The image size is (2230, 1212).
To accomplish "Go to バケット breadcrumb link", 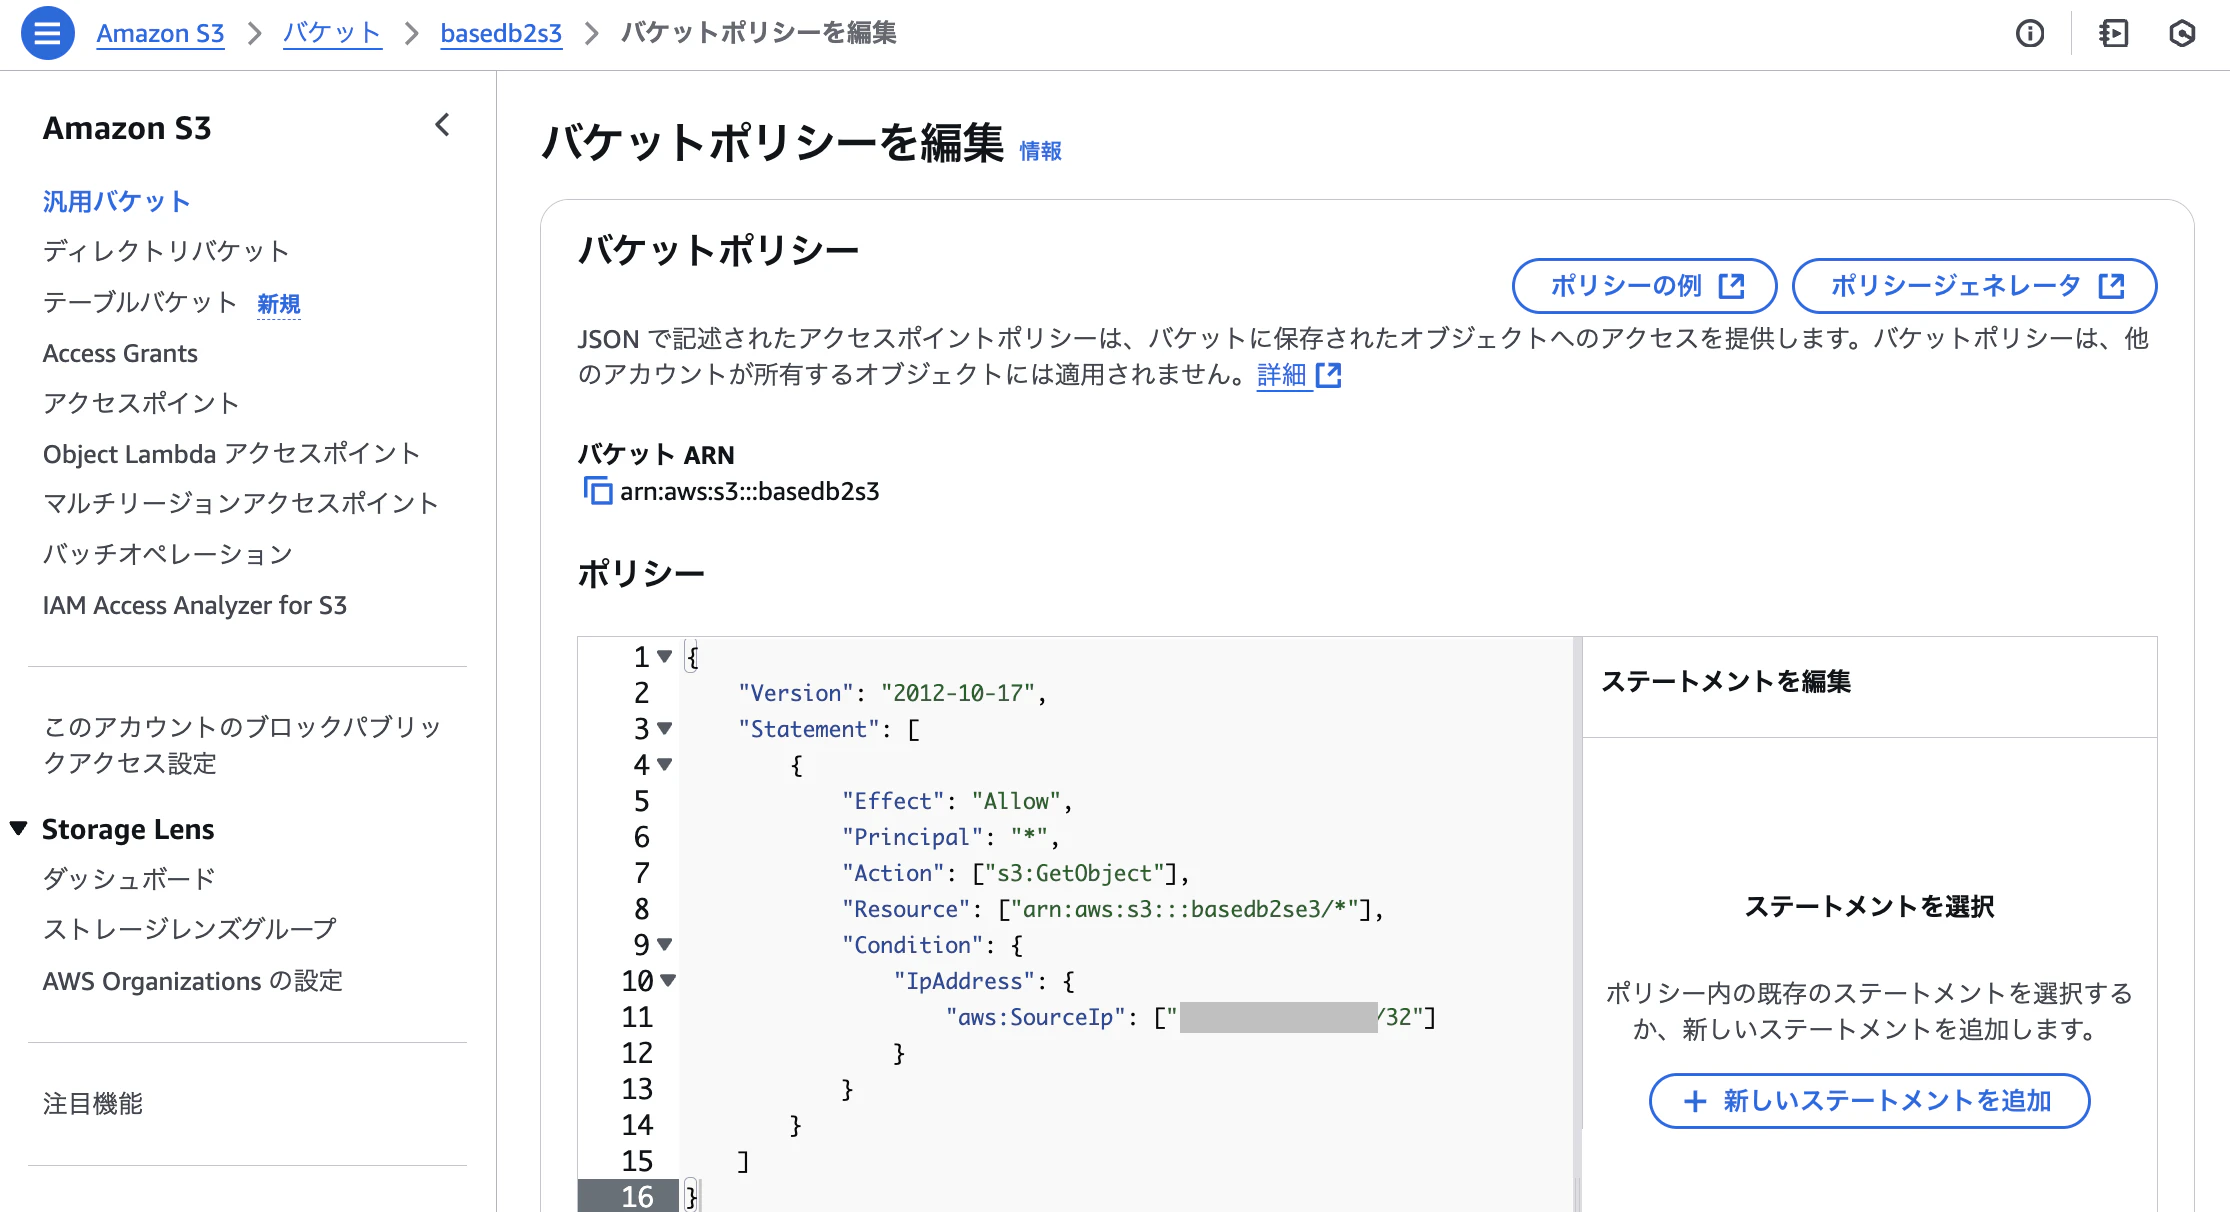I will (332, 33).
